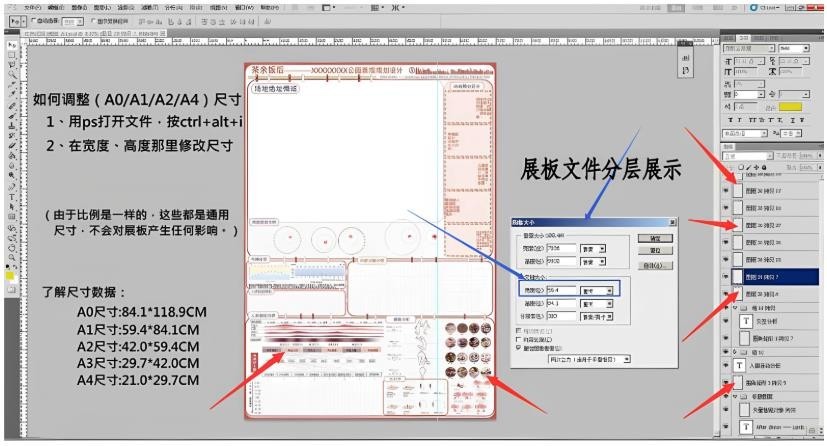
Task: Toggle the Auto-Select checkbox
Action: [x=34, y=21]
